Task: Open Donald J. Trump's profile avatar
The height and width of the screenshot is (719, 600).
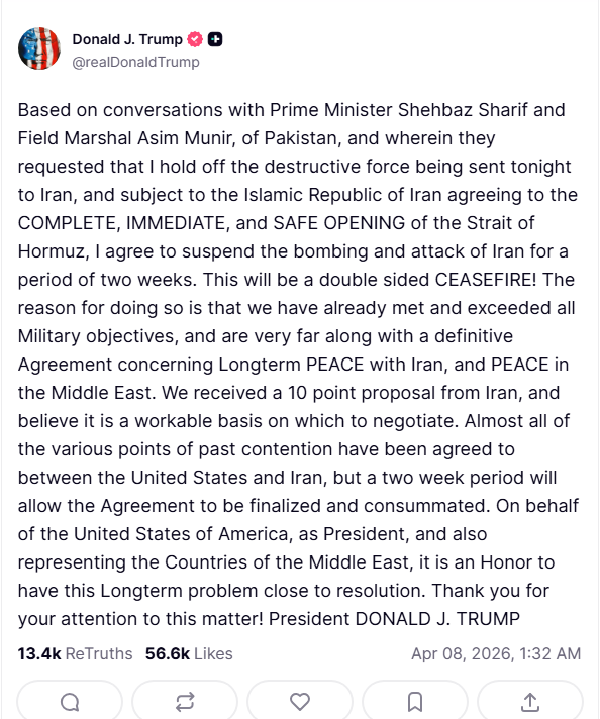Action: [39, 49]
